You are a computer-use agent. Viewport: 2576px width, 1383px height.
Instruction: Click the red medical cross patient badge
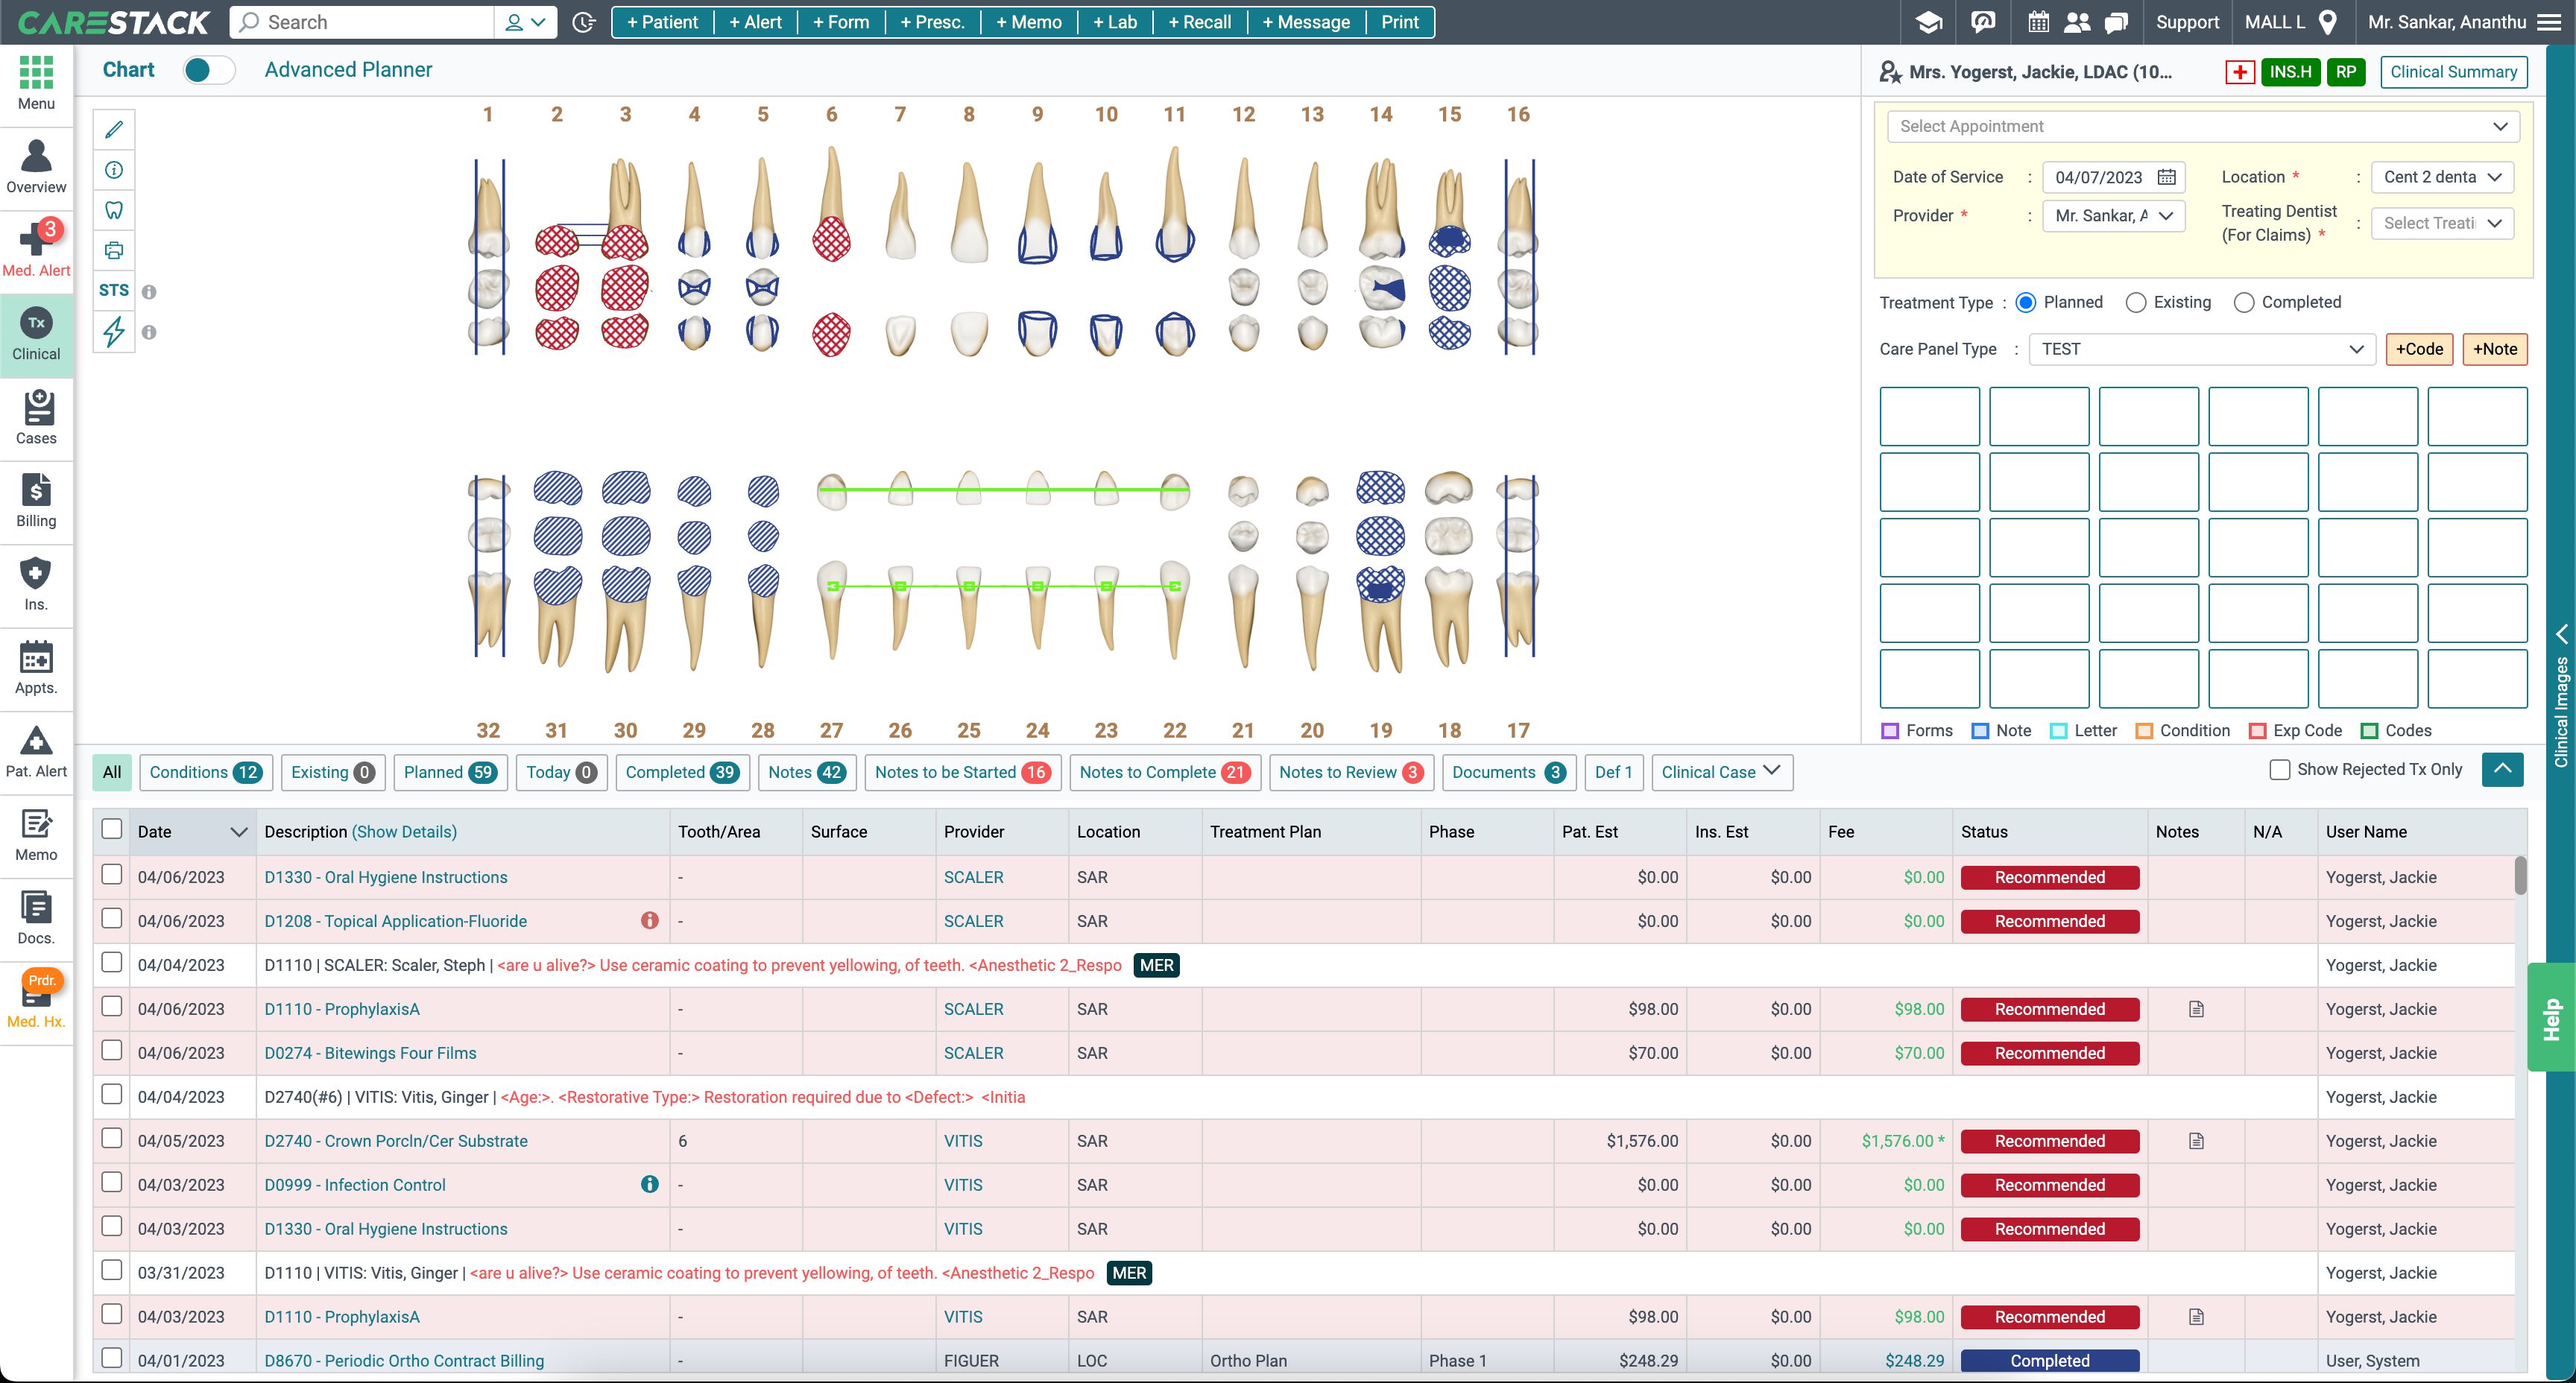tap(2239, 72)
